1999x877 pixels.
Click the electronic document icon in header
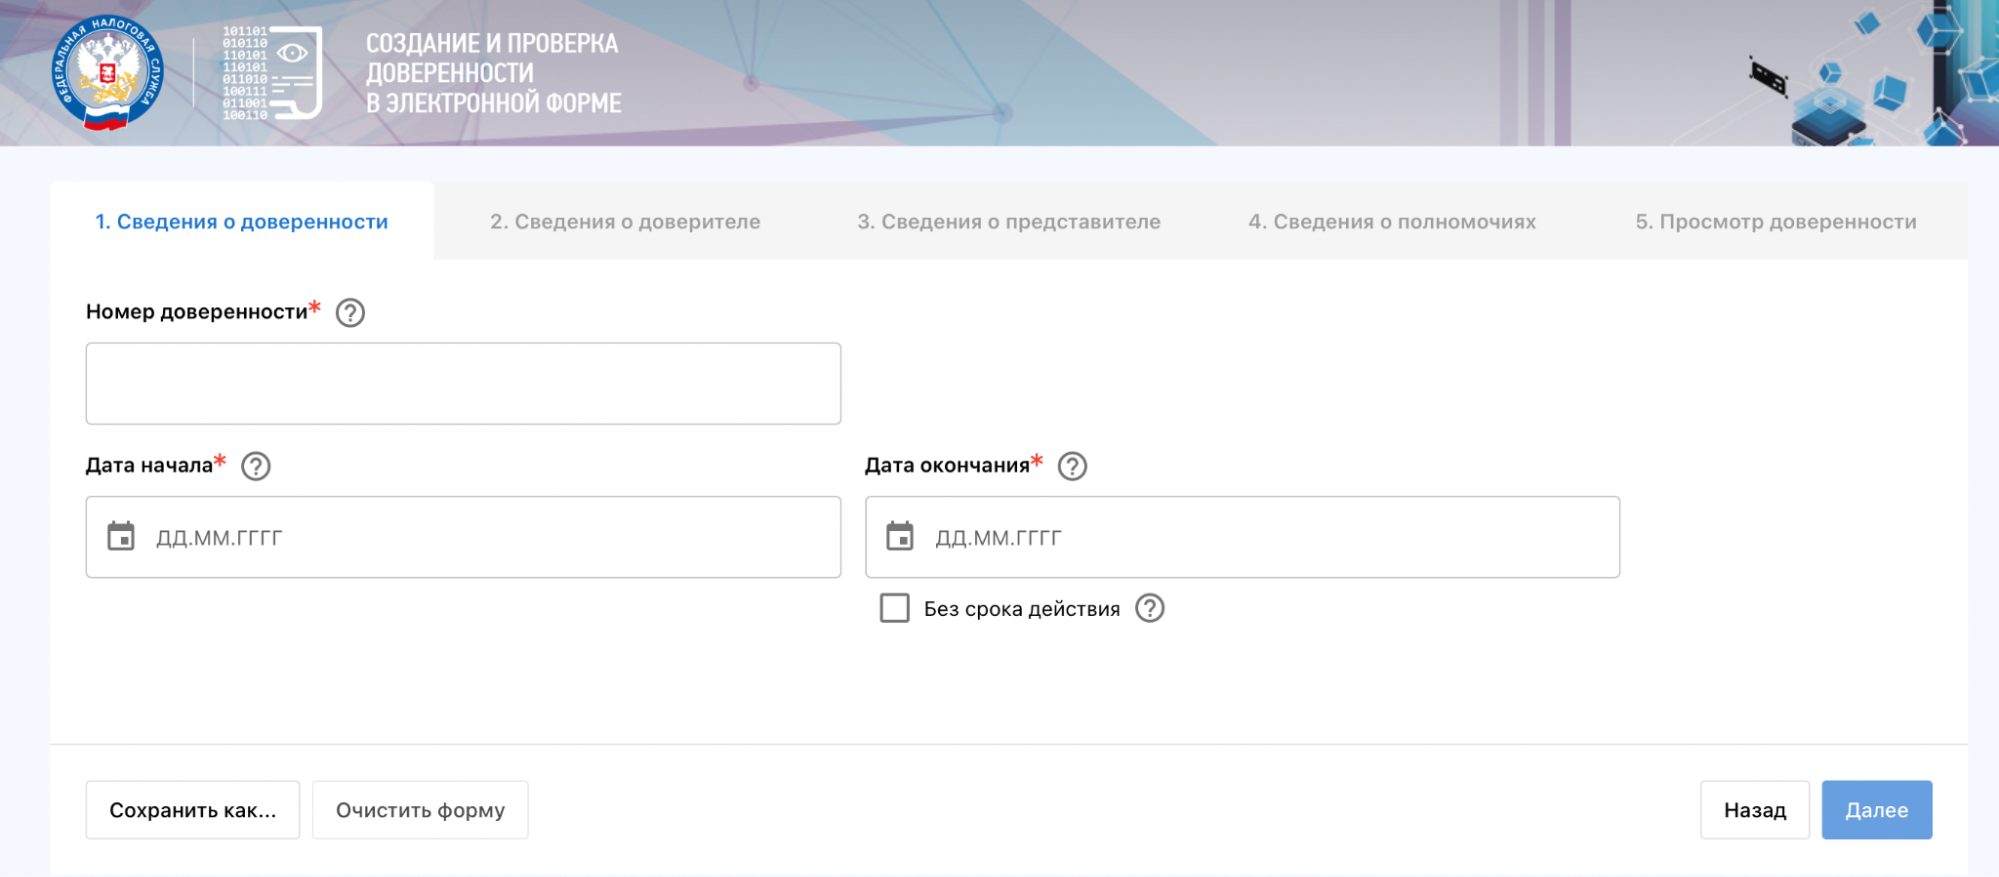coord(273,74)
